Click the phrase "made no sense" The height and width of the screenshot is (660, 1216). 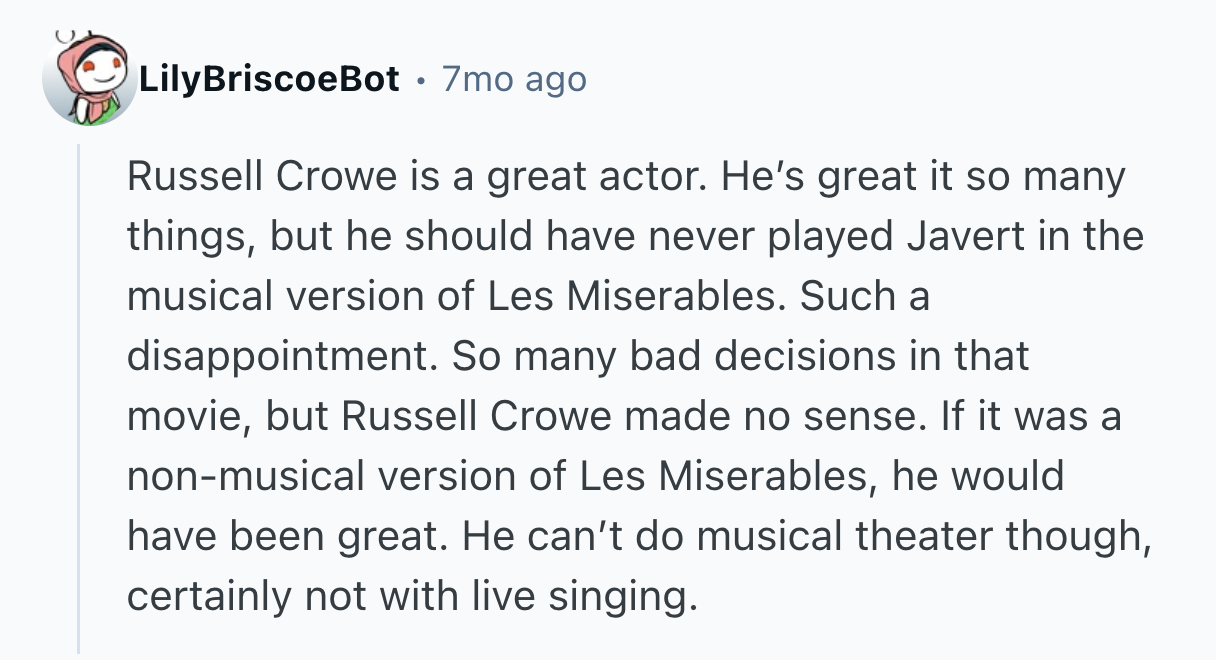776,417
